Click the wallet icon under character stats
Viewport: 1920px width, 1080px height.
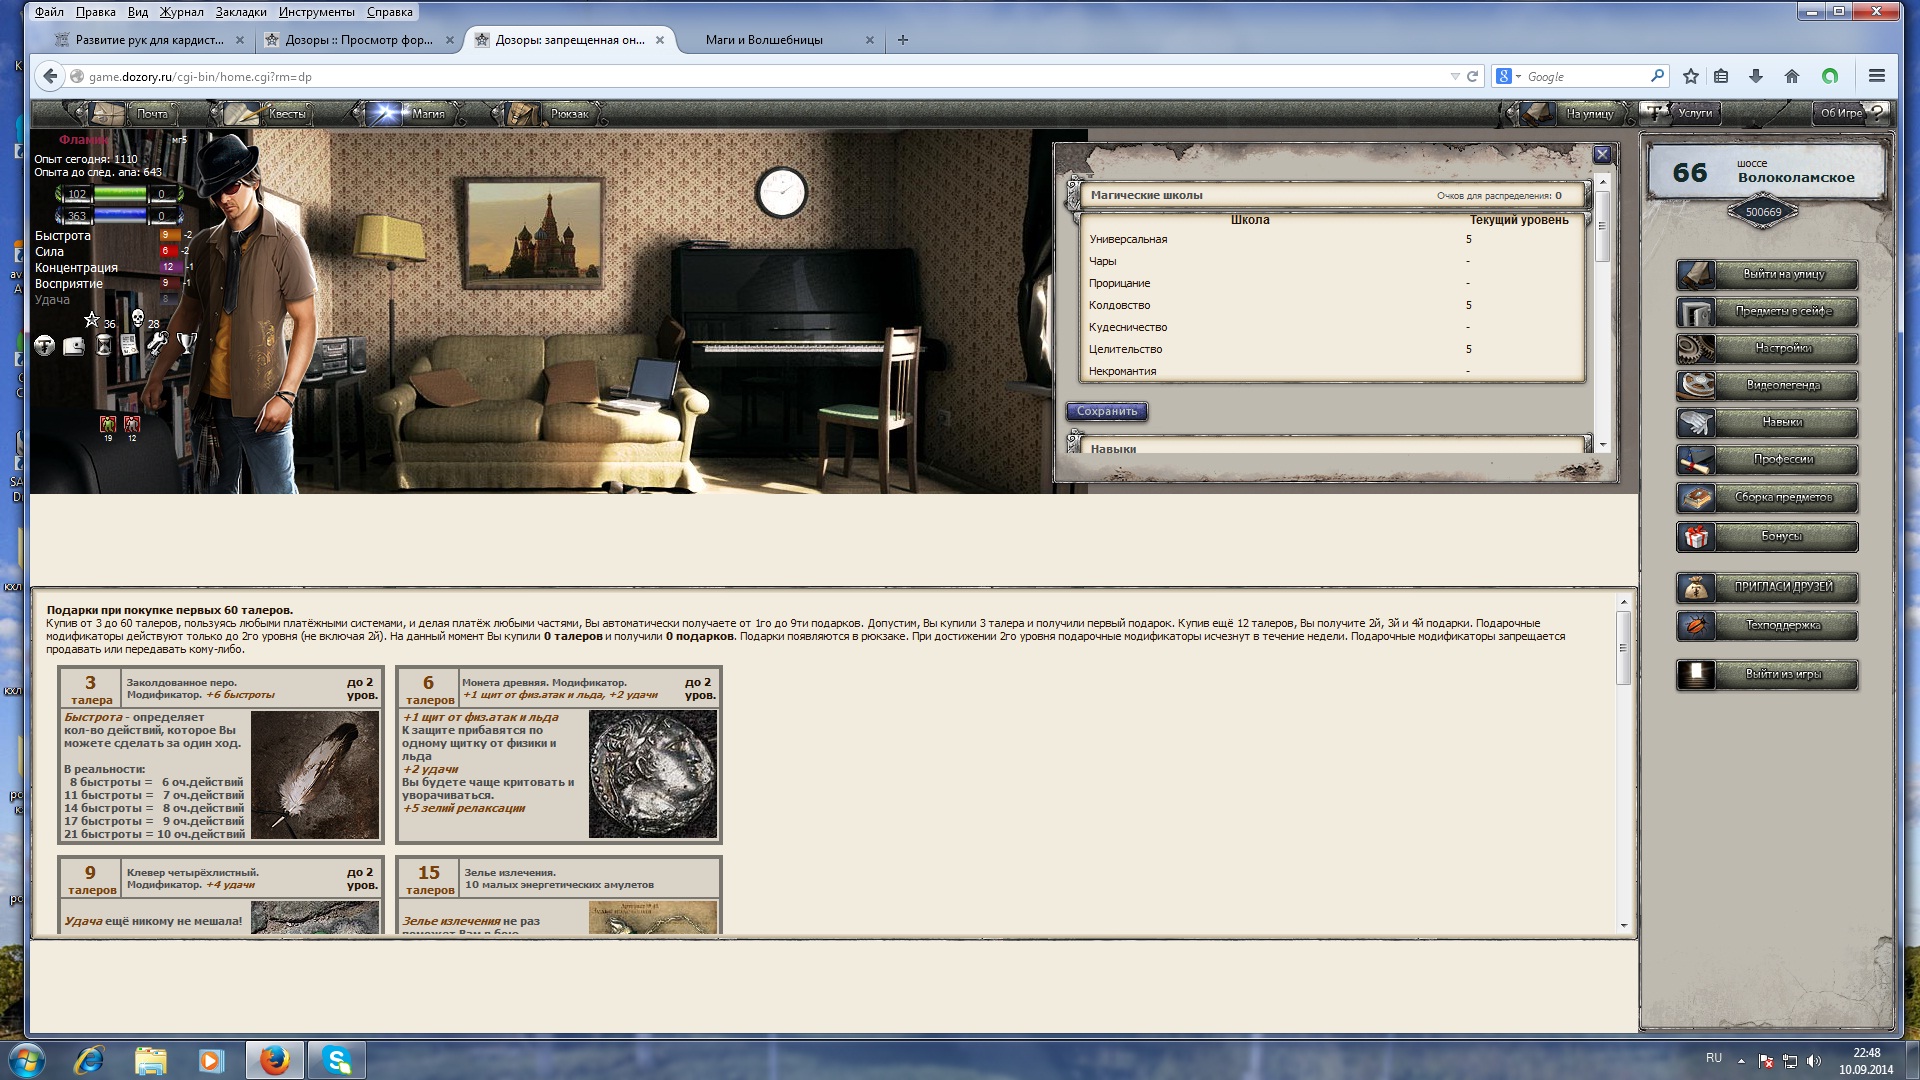point(74,346)
